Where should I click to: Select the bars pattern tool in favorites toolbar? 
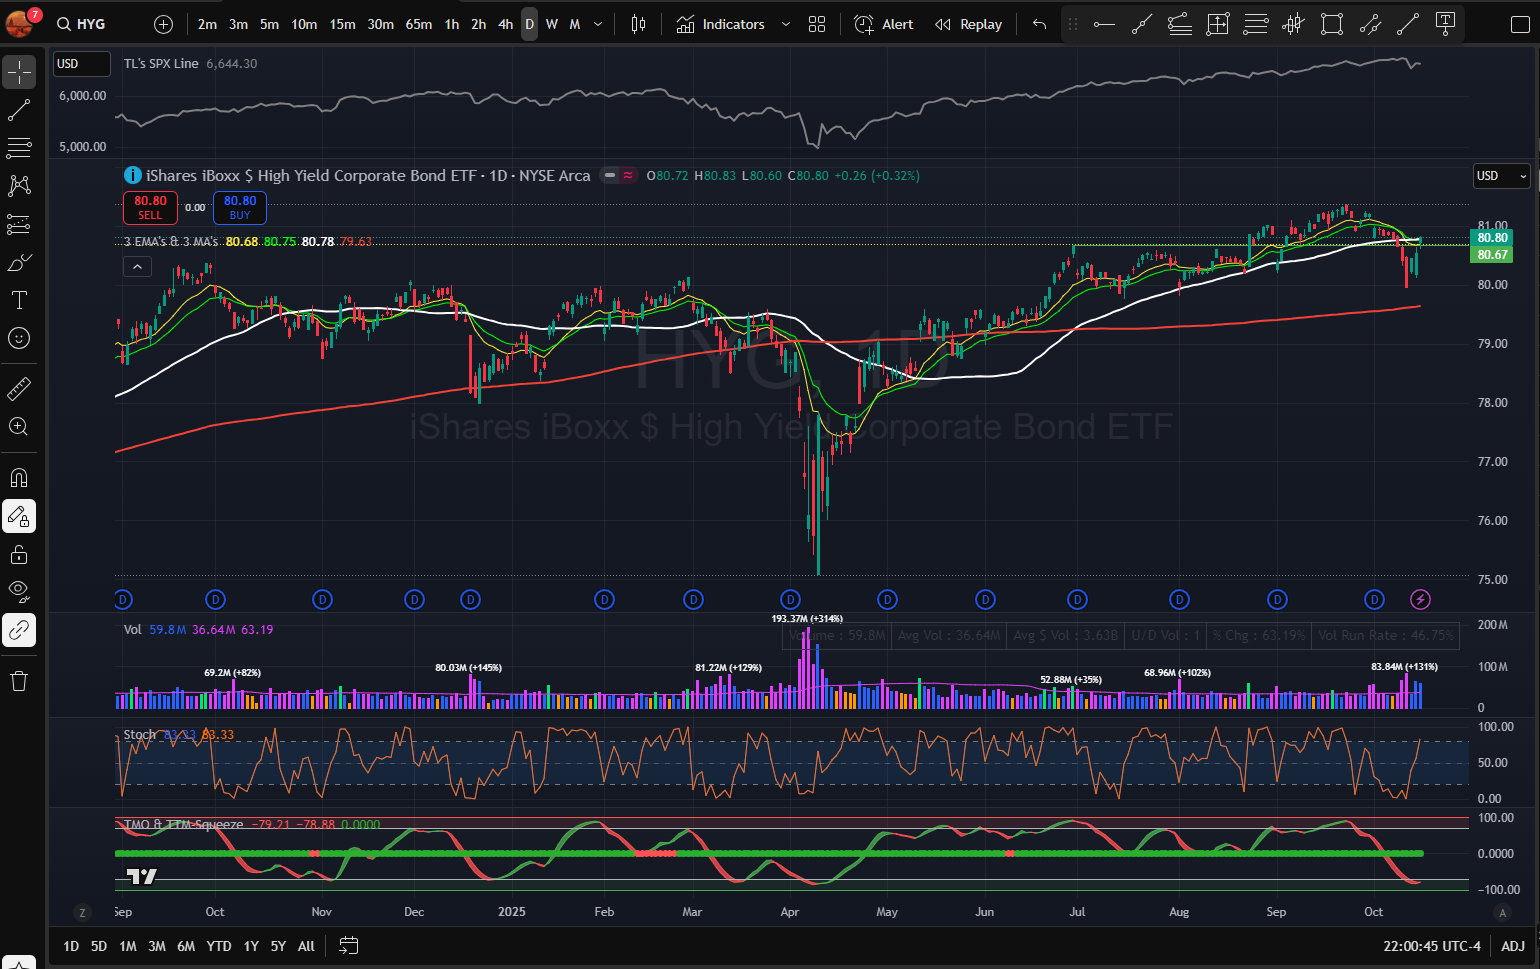click(1294, 24)
